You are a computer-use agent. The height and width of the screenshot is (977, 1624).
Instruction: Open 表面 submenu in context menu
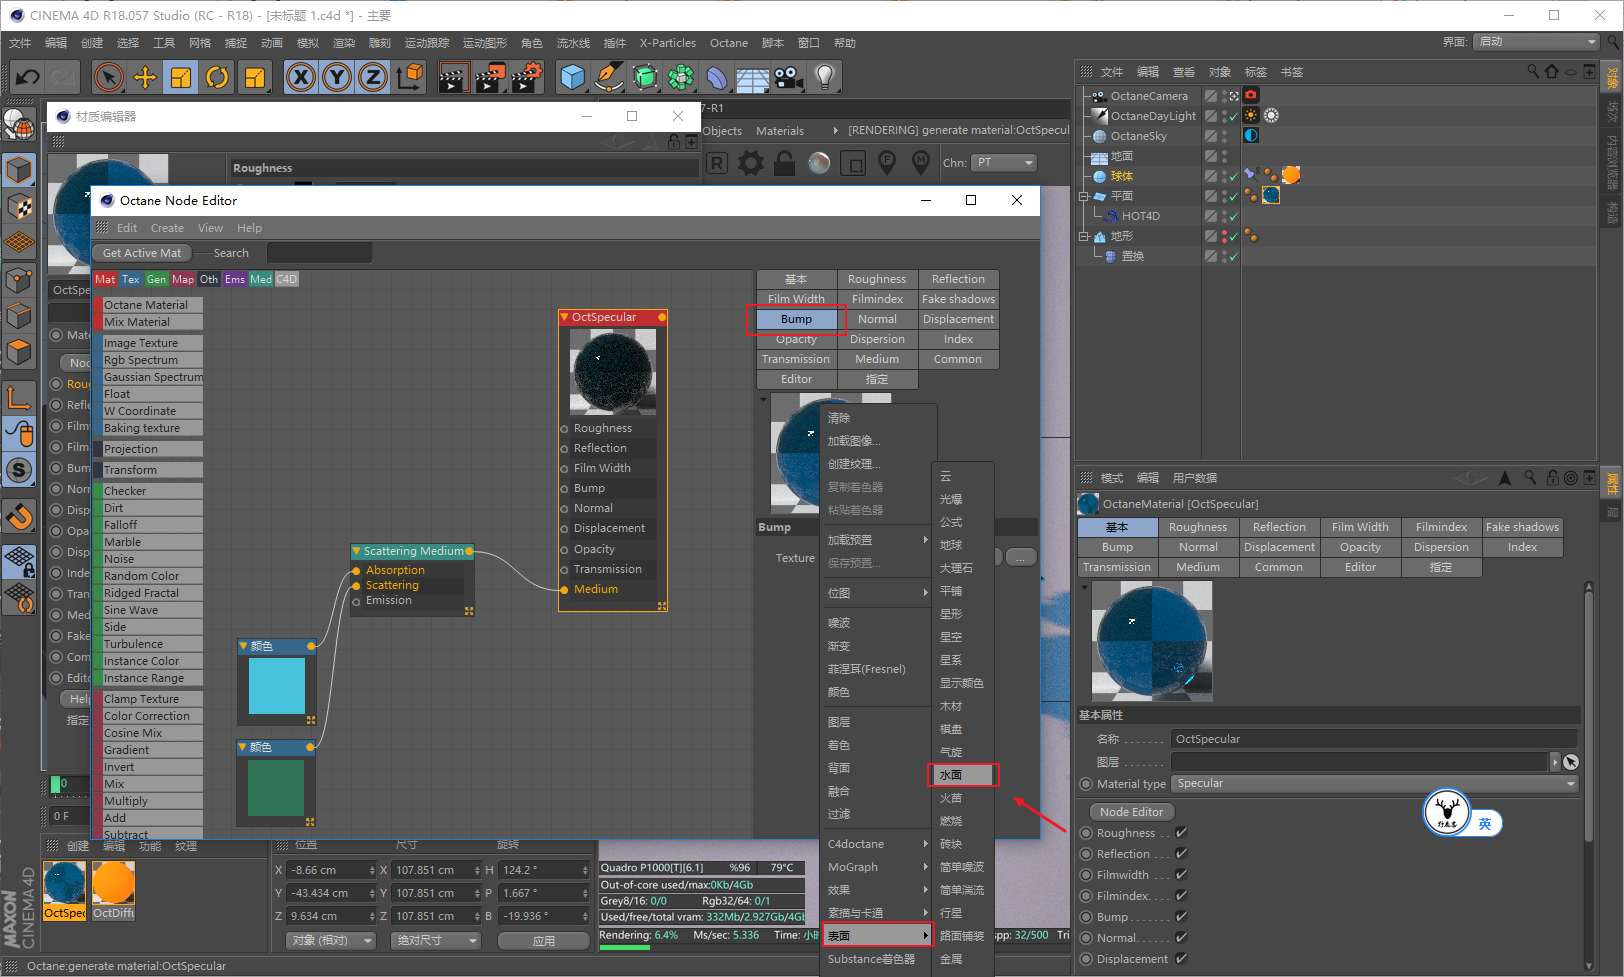click(876, 935)
